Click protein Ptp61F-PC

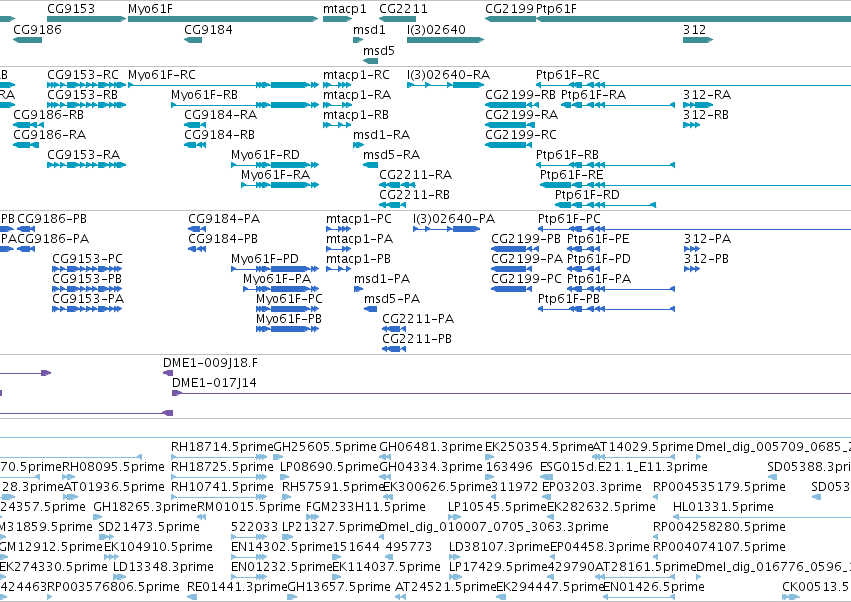pos(695,229)
